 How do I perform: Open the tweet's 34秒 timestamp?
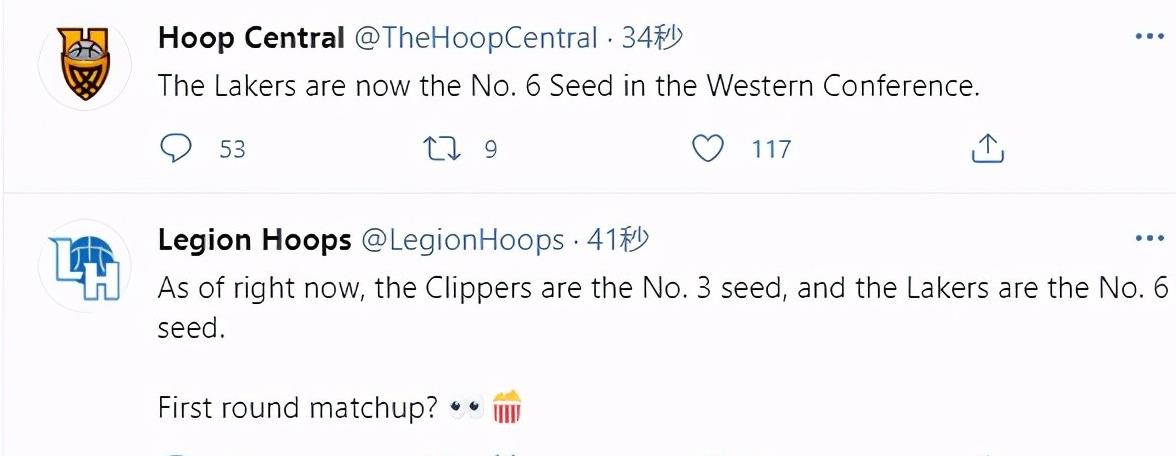(652, 39)
